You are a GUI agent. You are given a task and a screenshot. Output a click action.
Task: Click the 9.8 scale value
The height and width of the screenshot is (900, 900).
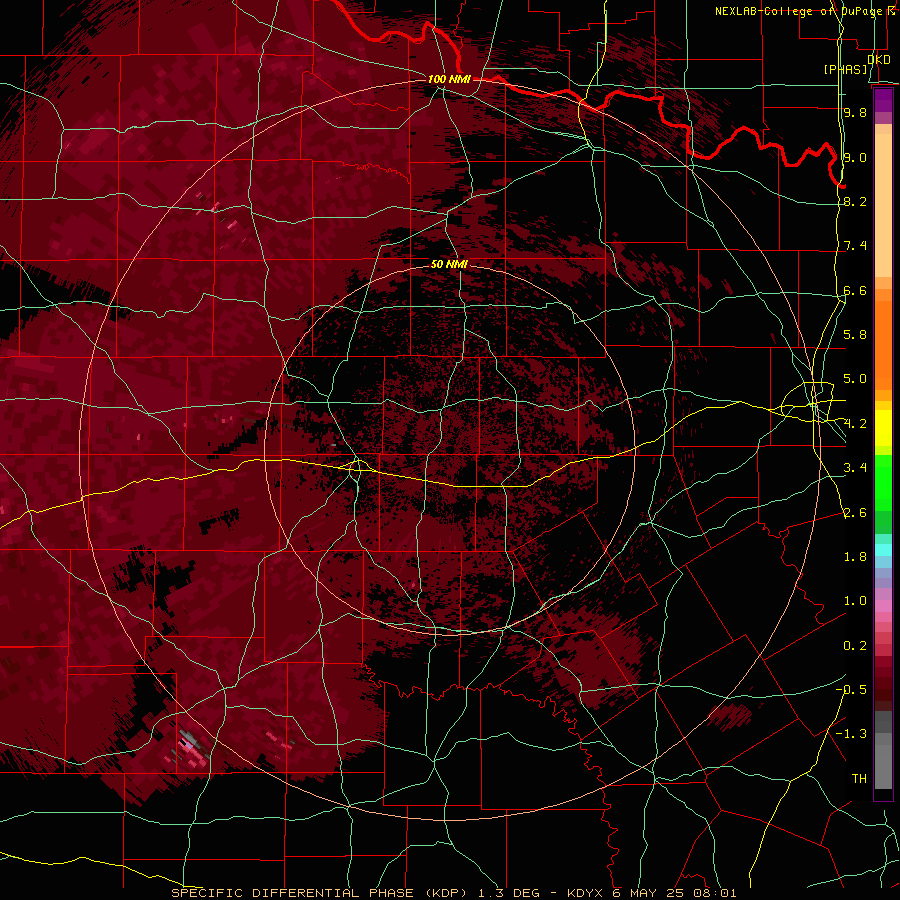tap(855, 112)
